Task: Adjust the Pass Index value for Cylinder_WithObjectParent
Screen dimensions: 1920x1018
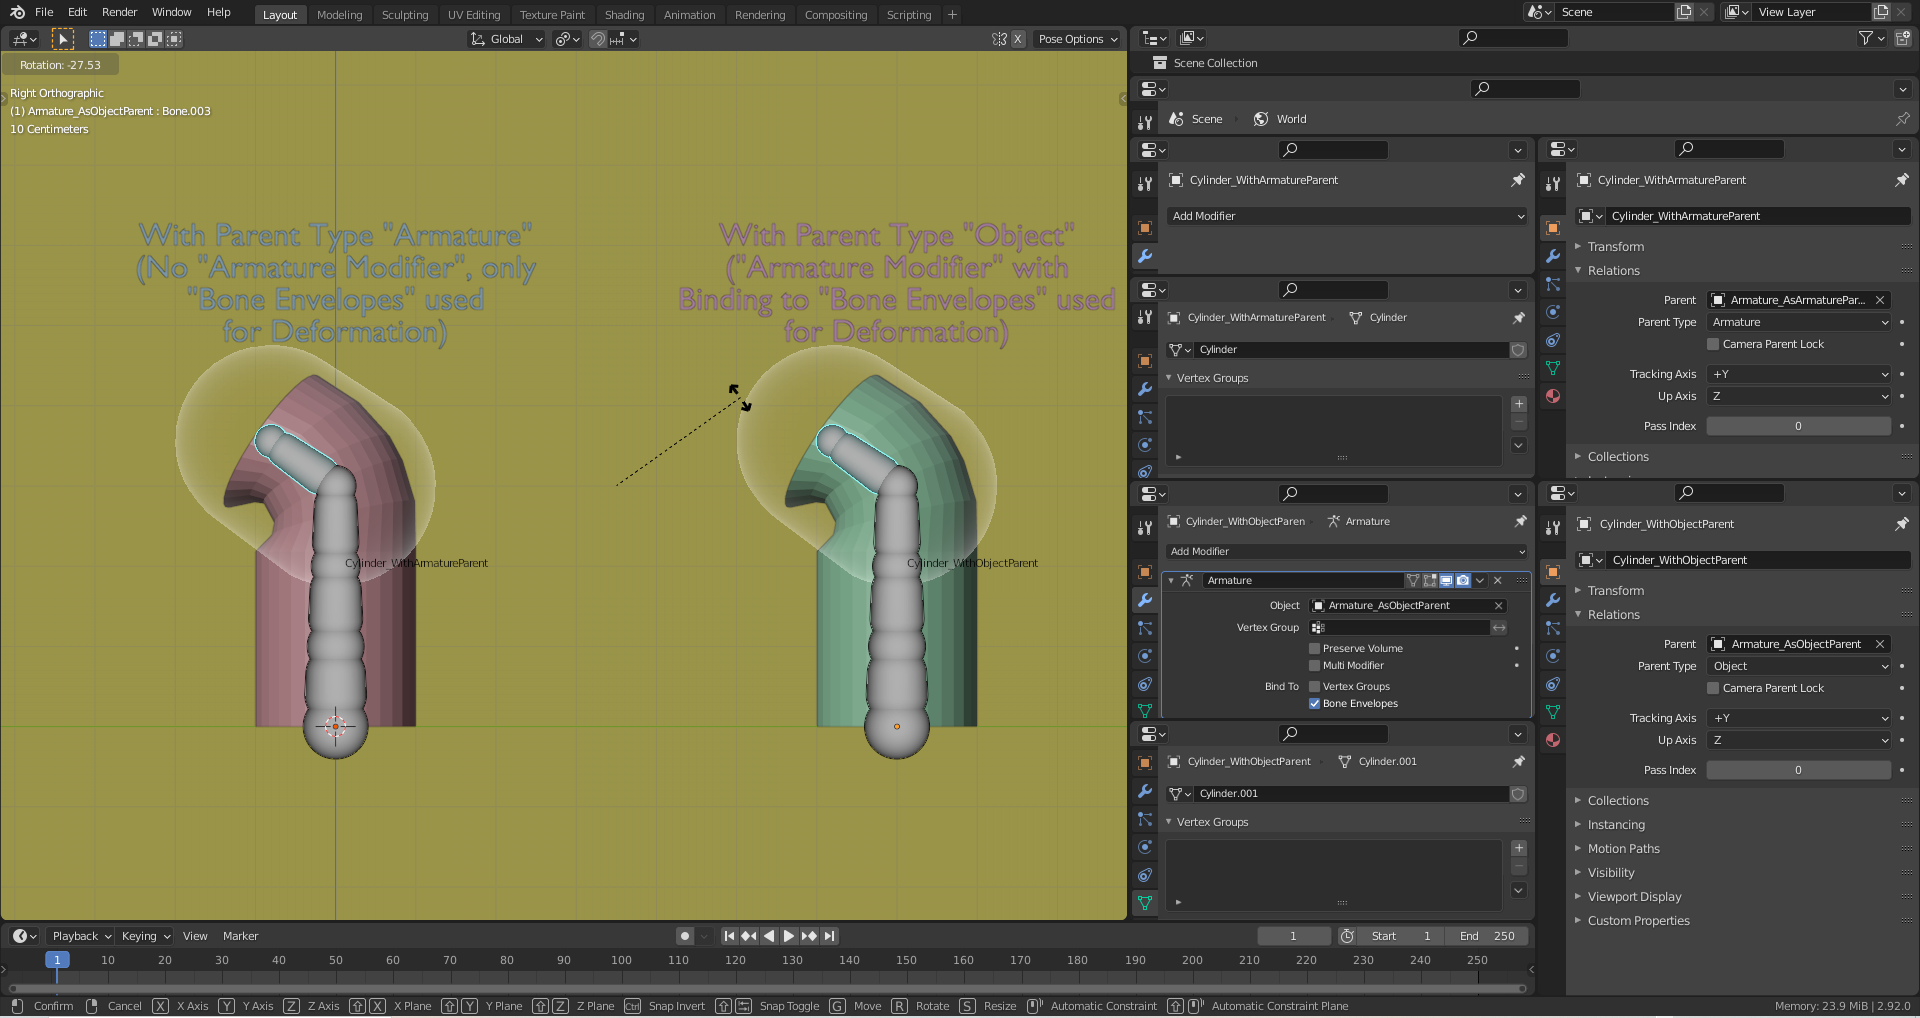Action: point(1798,770)
